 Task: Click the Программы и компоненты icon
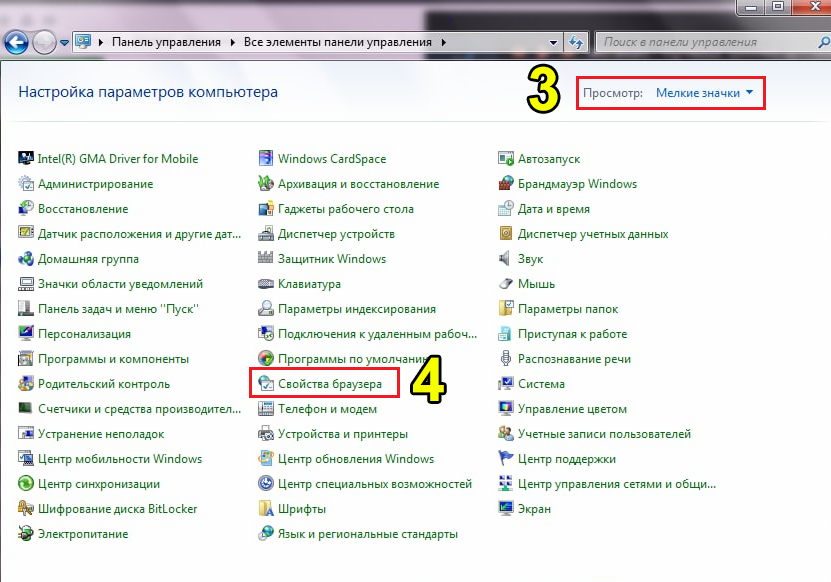[25, 359]
